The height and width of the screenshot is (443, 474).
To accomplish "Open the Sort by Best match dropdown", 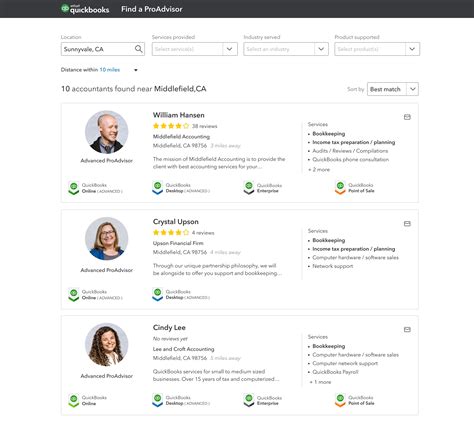I will (x=393, y=89).
